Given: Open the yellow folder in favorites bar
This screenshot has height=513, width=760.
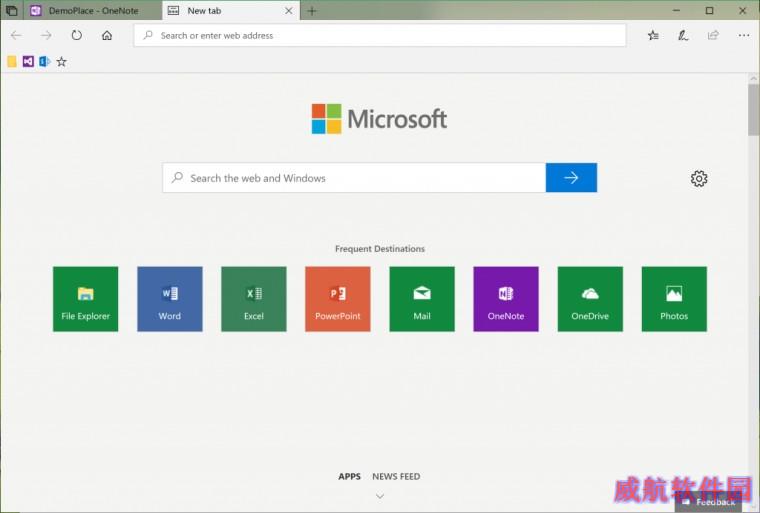Looking at the screenshot, I should click(x=12, y=62).
